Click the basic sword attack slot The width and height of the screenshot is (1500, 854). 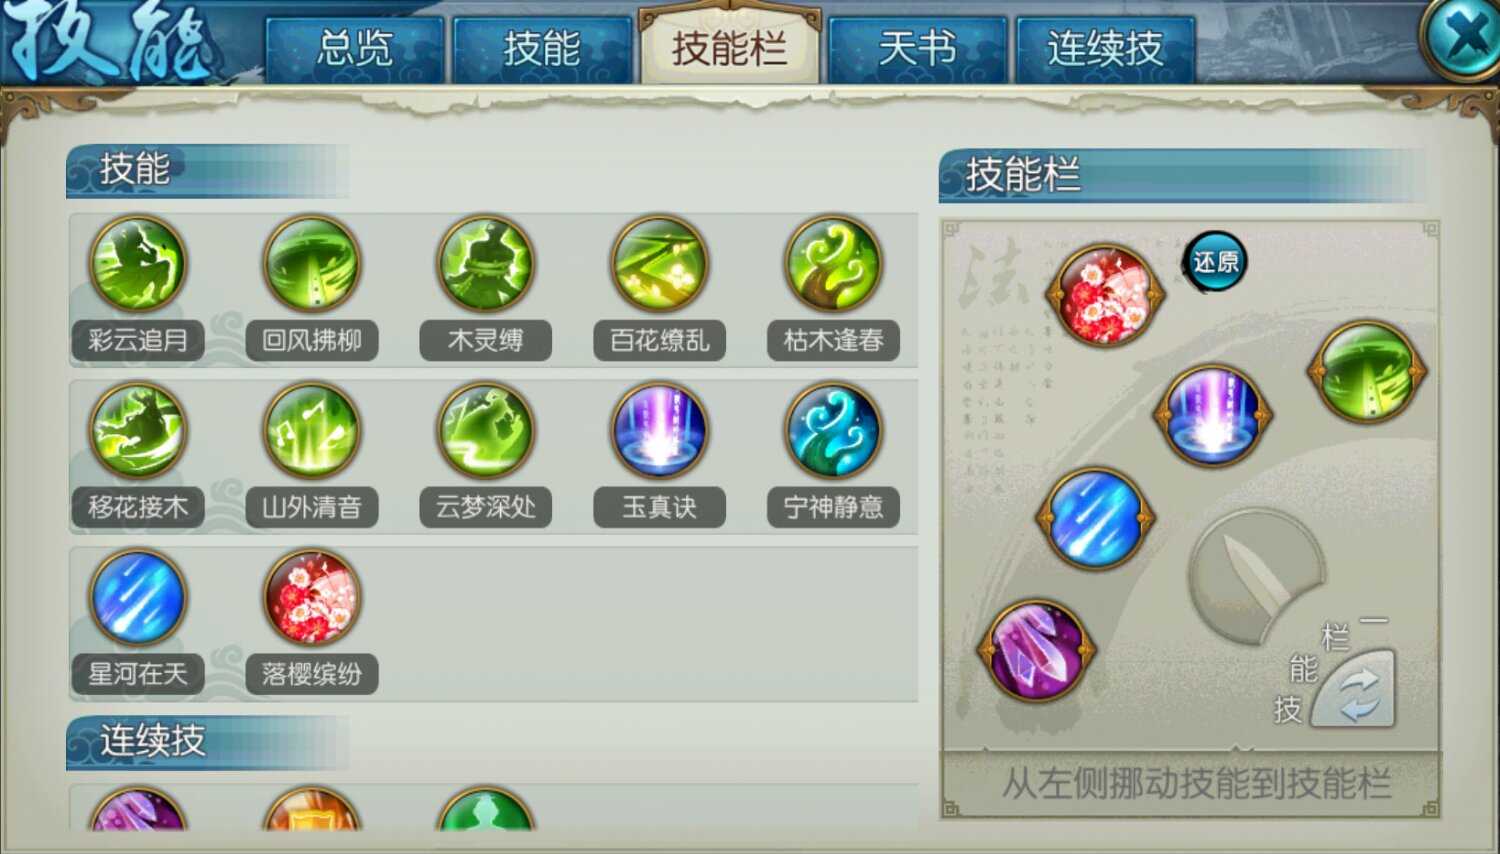click(x=1256, y=577)
